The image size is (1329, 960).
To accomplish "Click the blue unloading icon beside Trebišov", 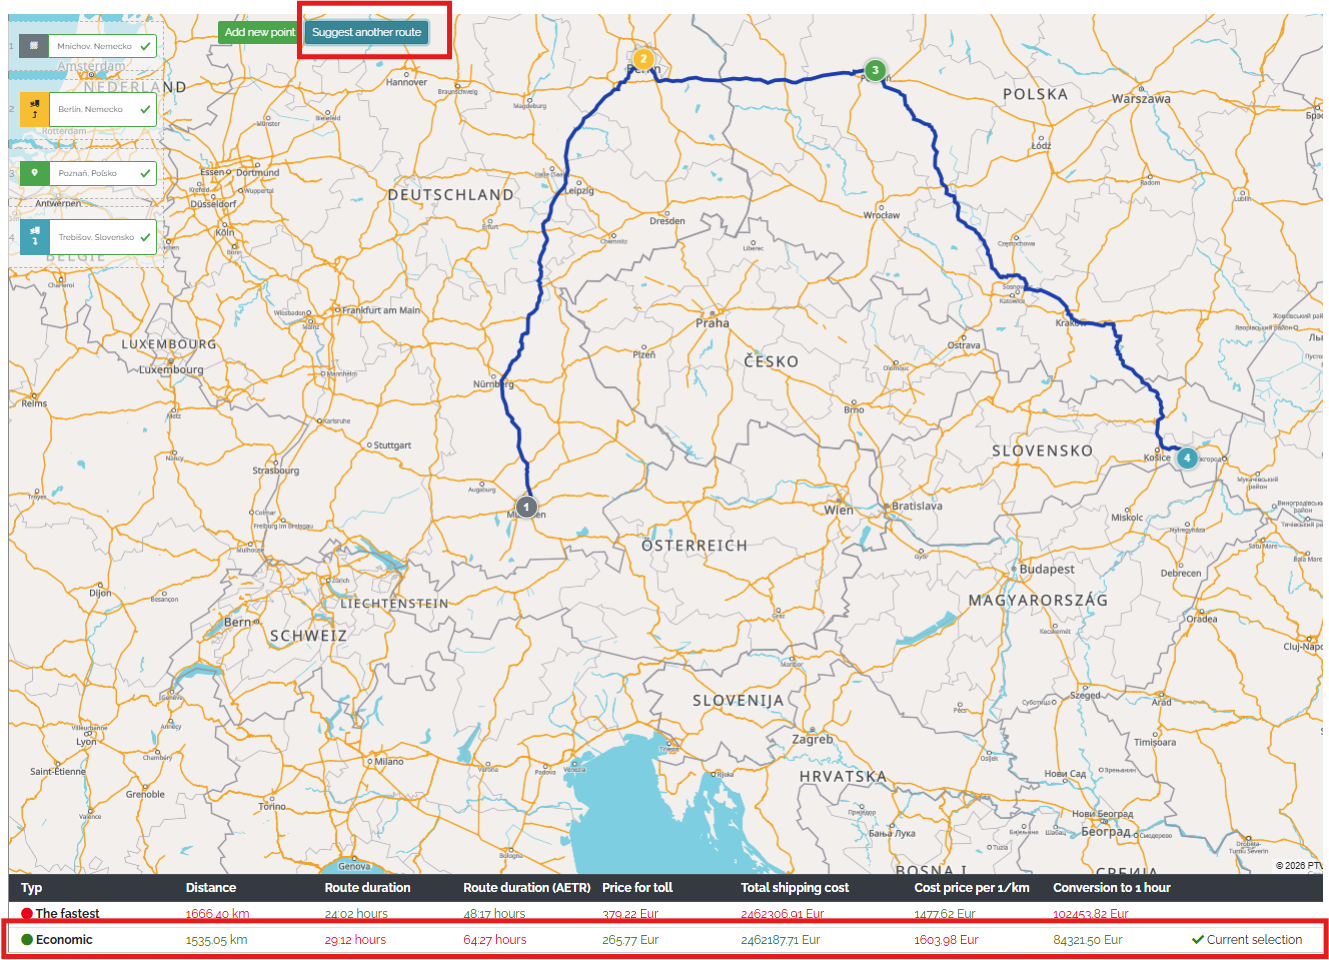I will 34,237.
